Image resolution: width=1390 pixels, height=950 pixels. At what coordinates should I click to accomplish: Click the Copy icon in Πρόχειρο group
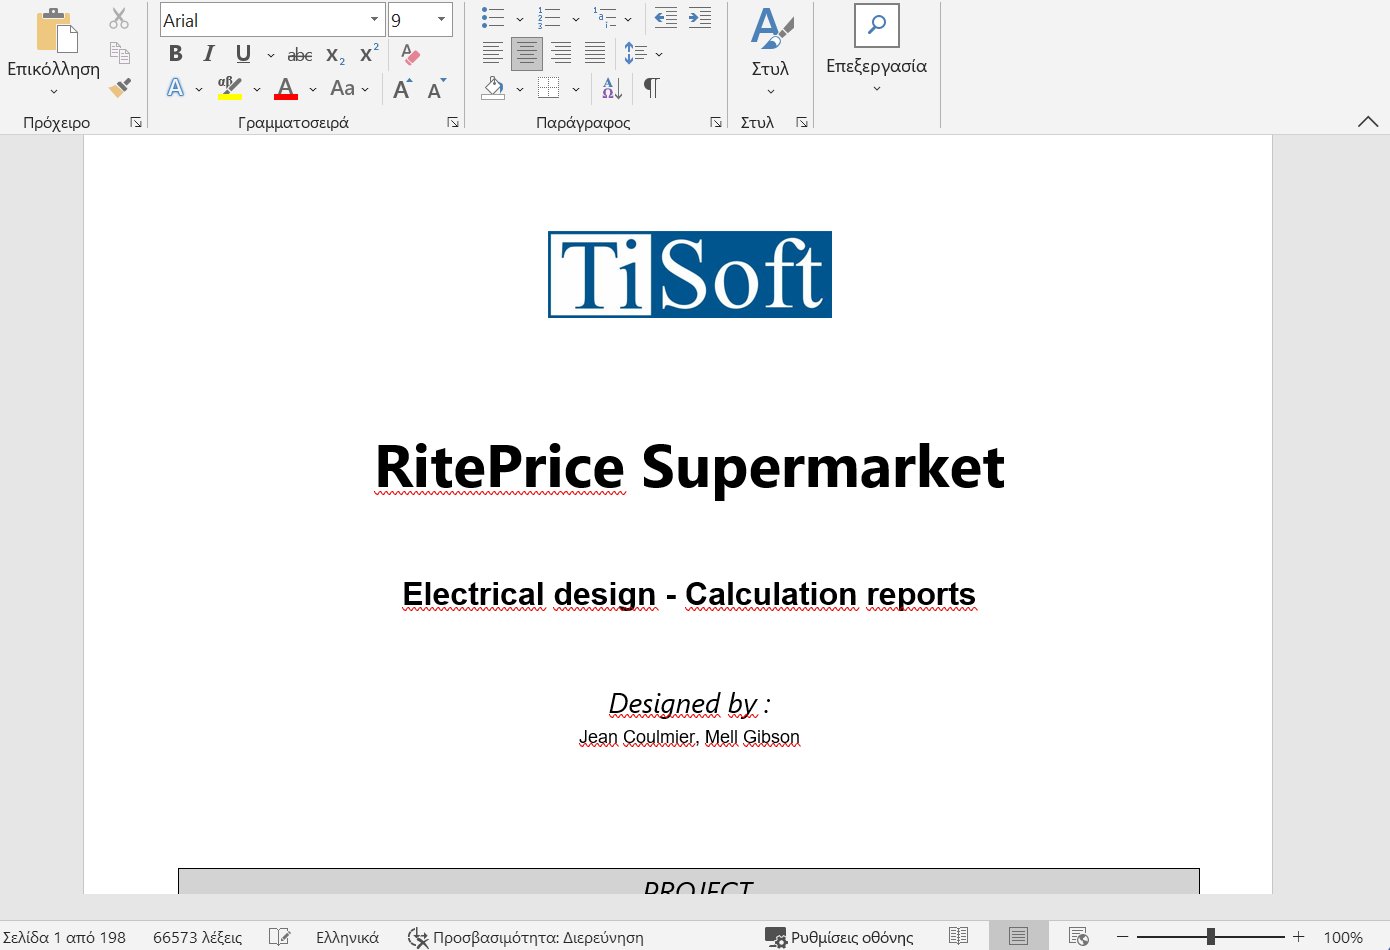click(118, 55)
